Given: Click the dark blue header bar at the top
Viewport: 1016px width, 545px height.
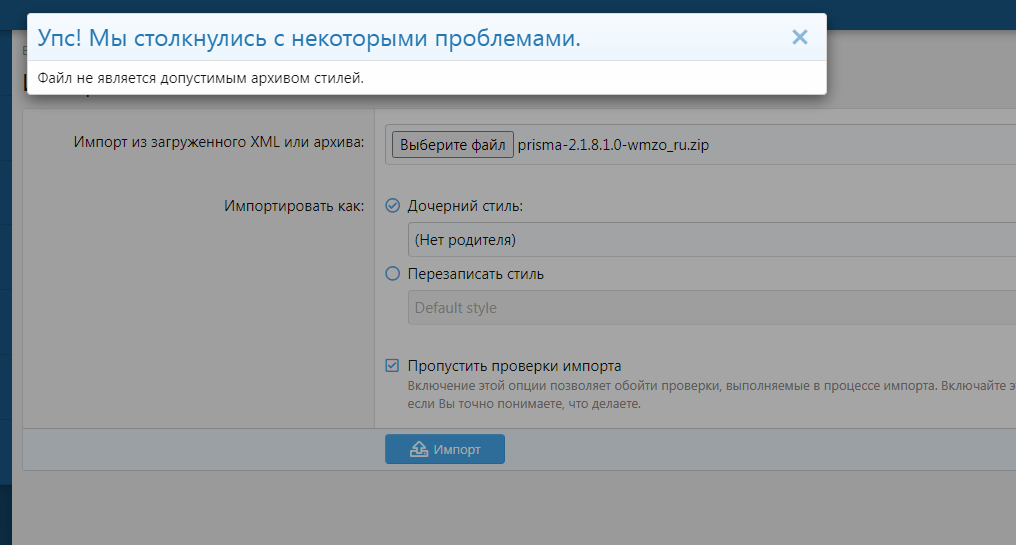Looking at the screenshot, I should (920, 14).
